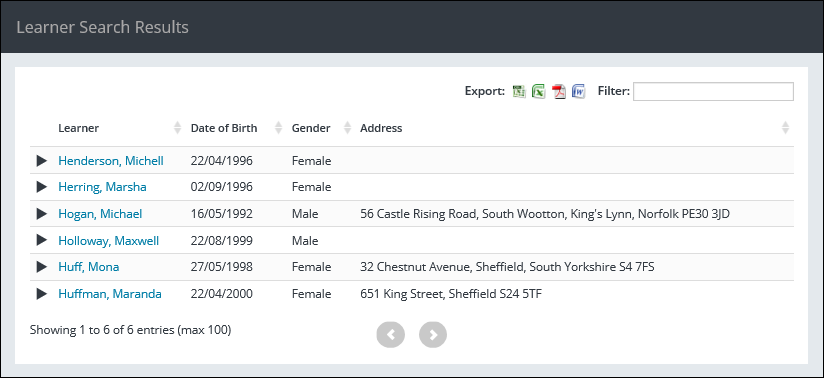The width and height of the screenshot is (824, 378).
Task: Select the 56 Castle Rising Road address
Action: click(x=545, y=214)
